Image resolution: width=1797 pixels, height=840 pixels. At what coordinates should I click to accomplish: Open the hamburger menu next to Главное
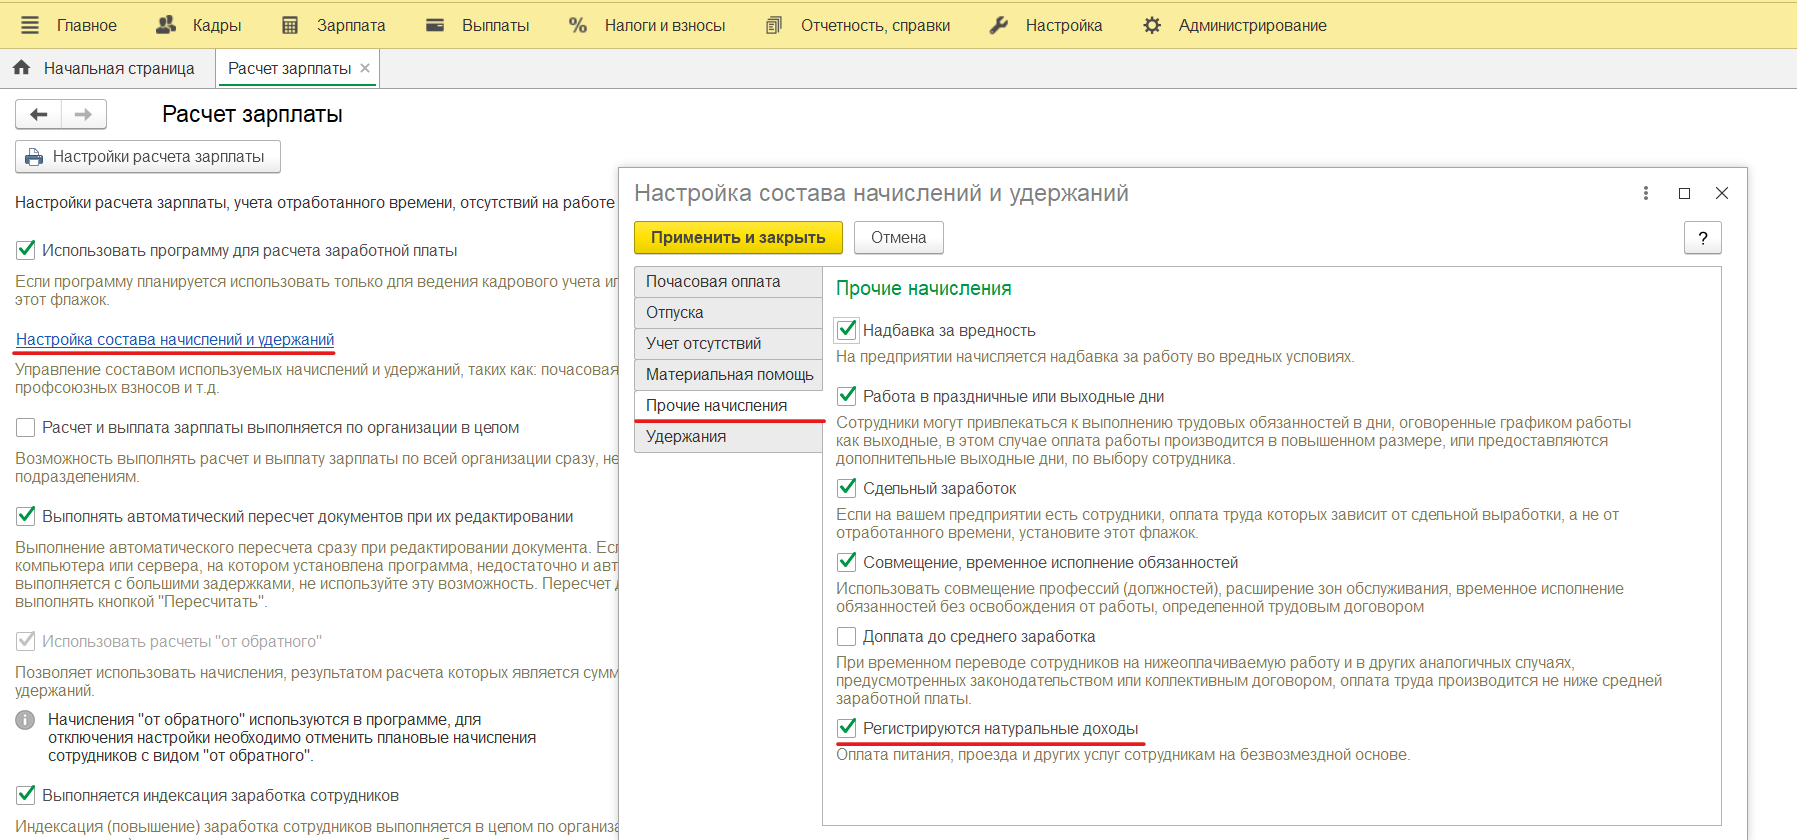(x=30, y=25)
